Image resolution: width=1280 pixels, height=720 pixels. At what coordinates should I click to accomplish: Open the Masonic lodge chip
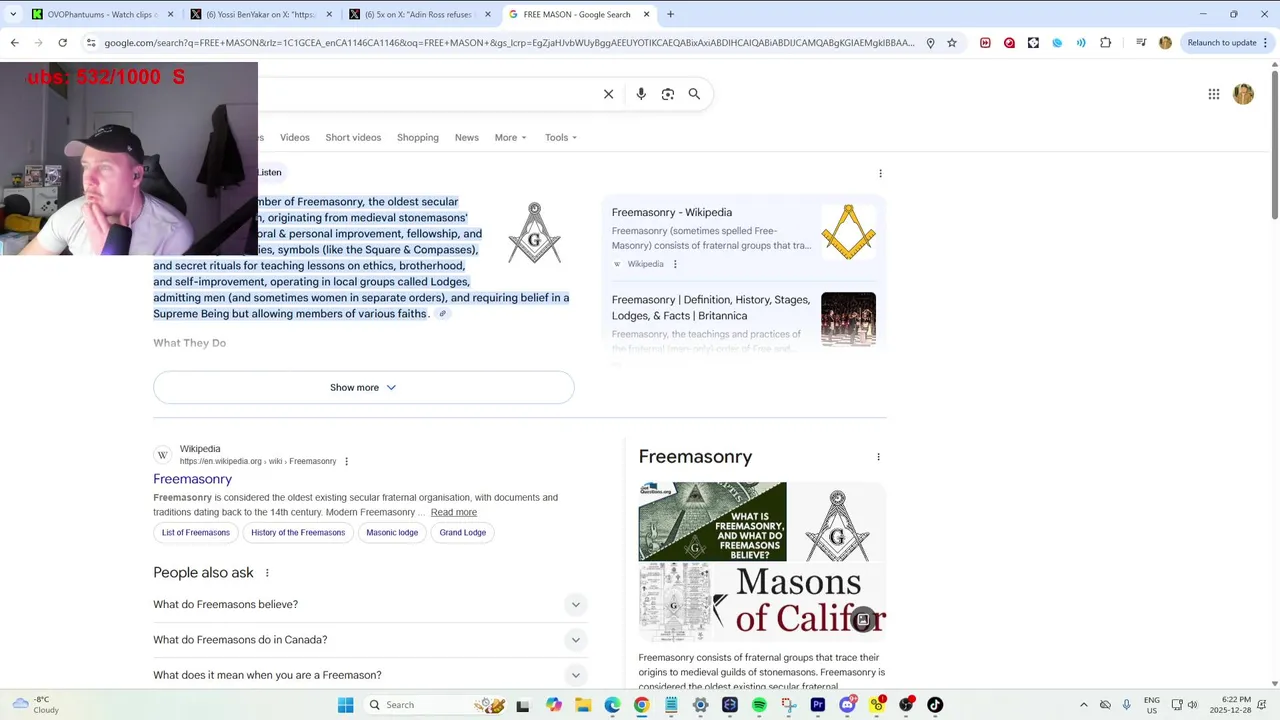coord(392,533)
